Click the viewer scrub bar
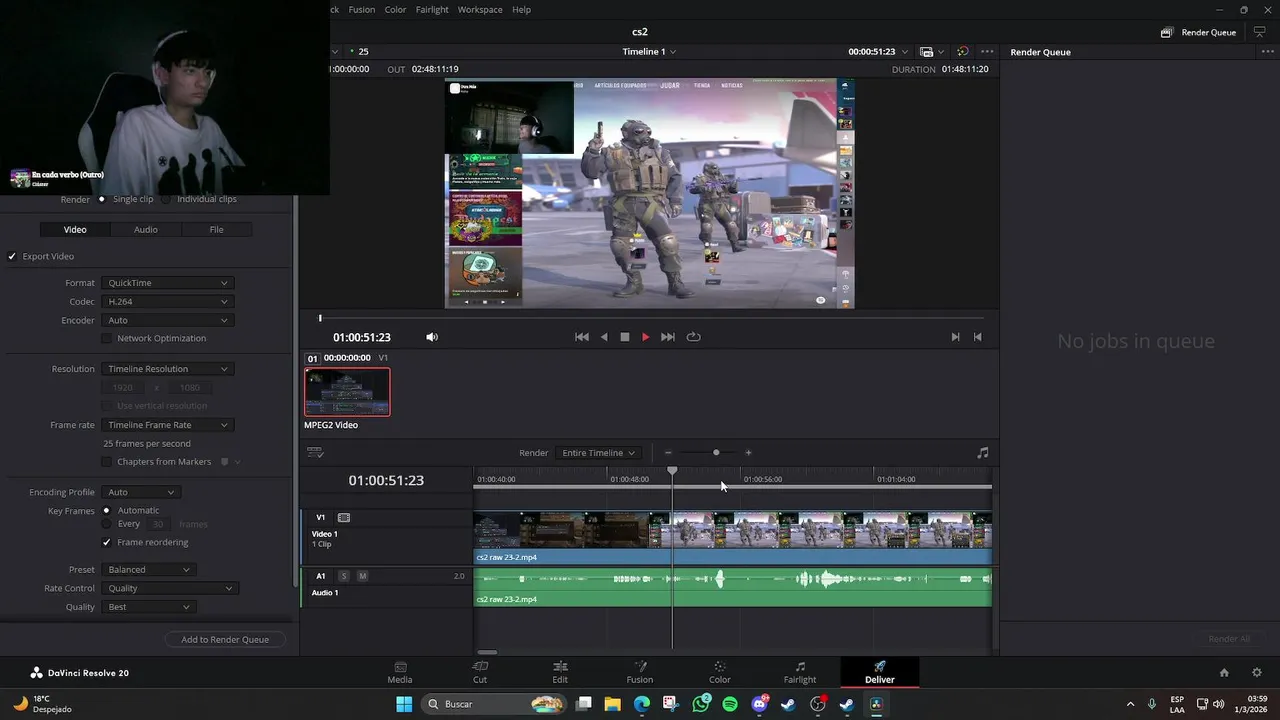Screen dimensions: 1280x720 pyautogui.click(x=650, y=318)
